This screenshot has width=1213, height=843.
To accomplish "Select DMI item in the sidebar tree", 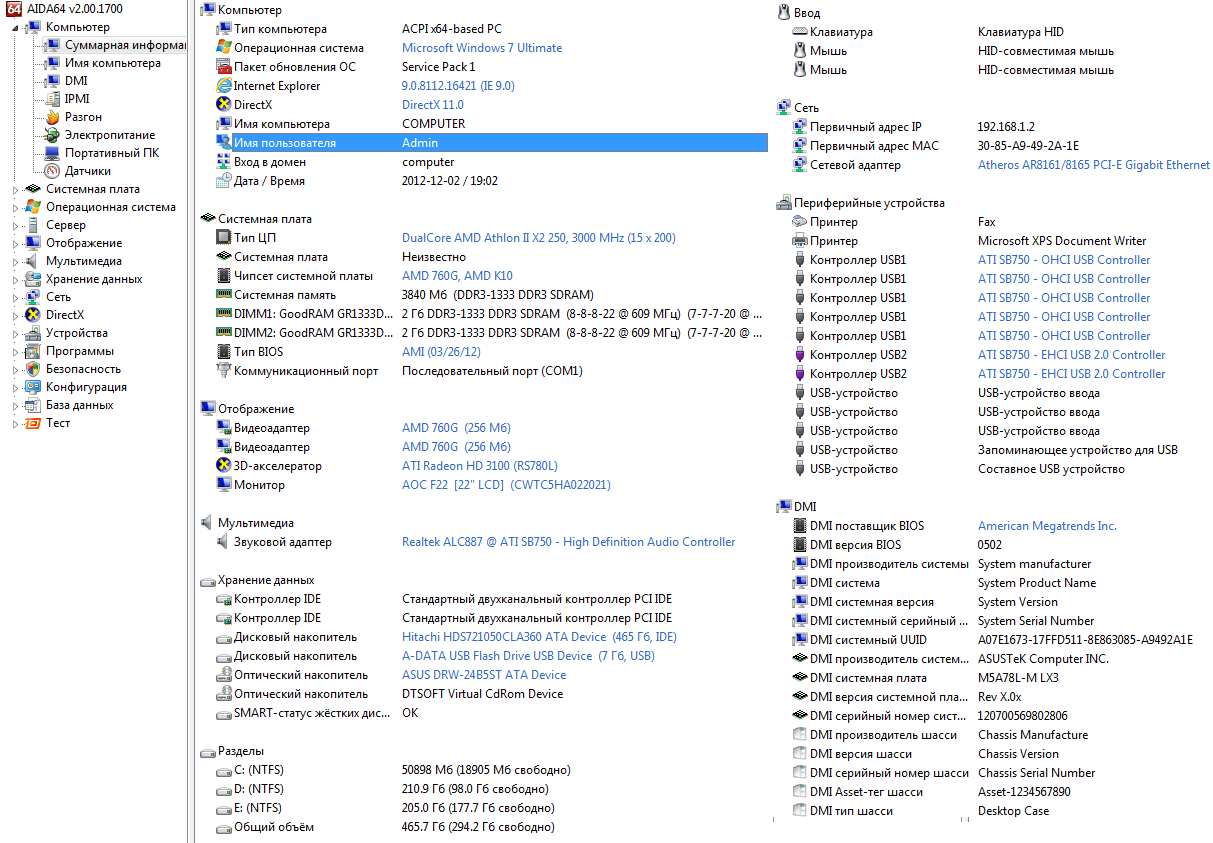I will point(76,81).
